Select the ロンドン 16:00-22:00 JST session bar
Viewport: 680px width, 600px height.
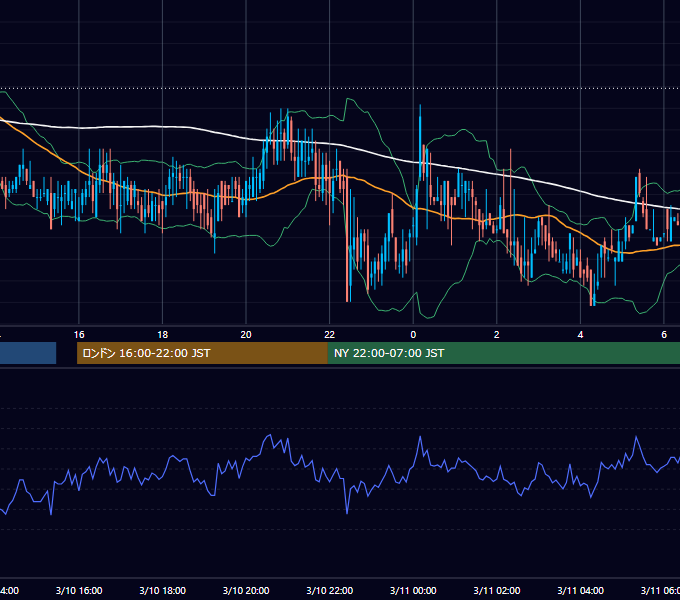click(202, 353)
